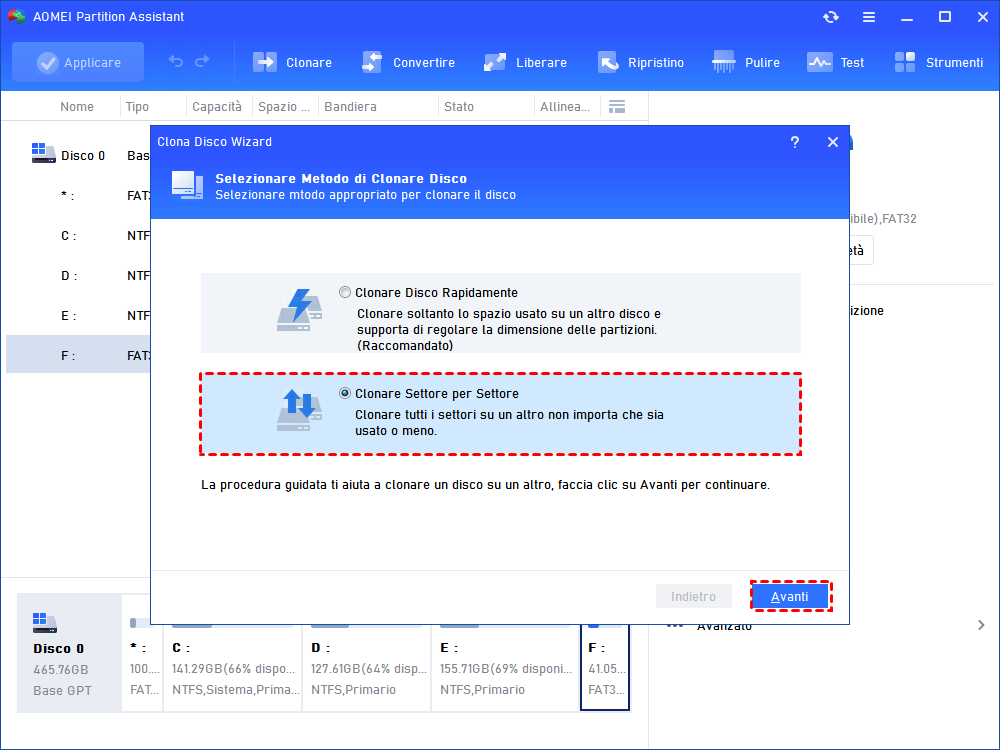The image size is (1000, 750).
Task: Open the Convertire tool
Action: click(408, 62)
